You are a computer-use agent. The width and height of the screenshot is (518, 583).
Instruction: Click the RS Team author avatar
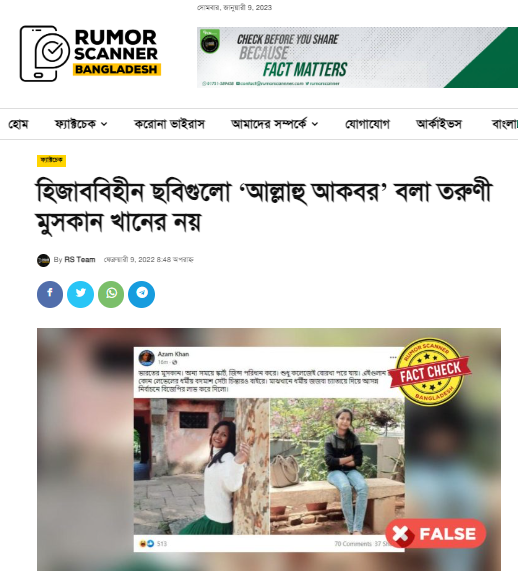tap(44, 260)
